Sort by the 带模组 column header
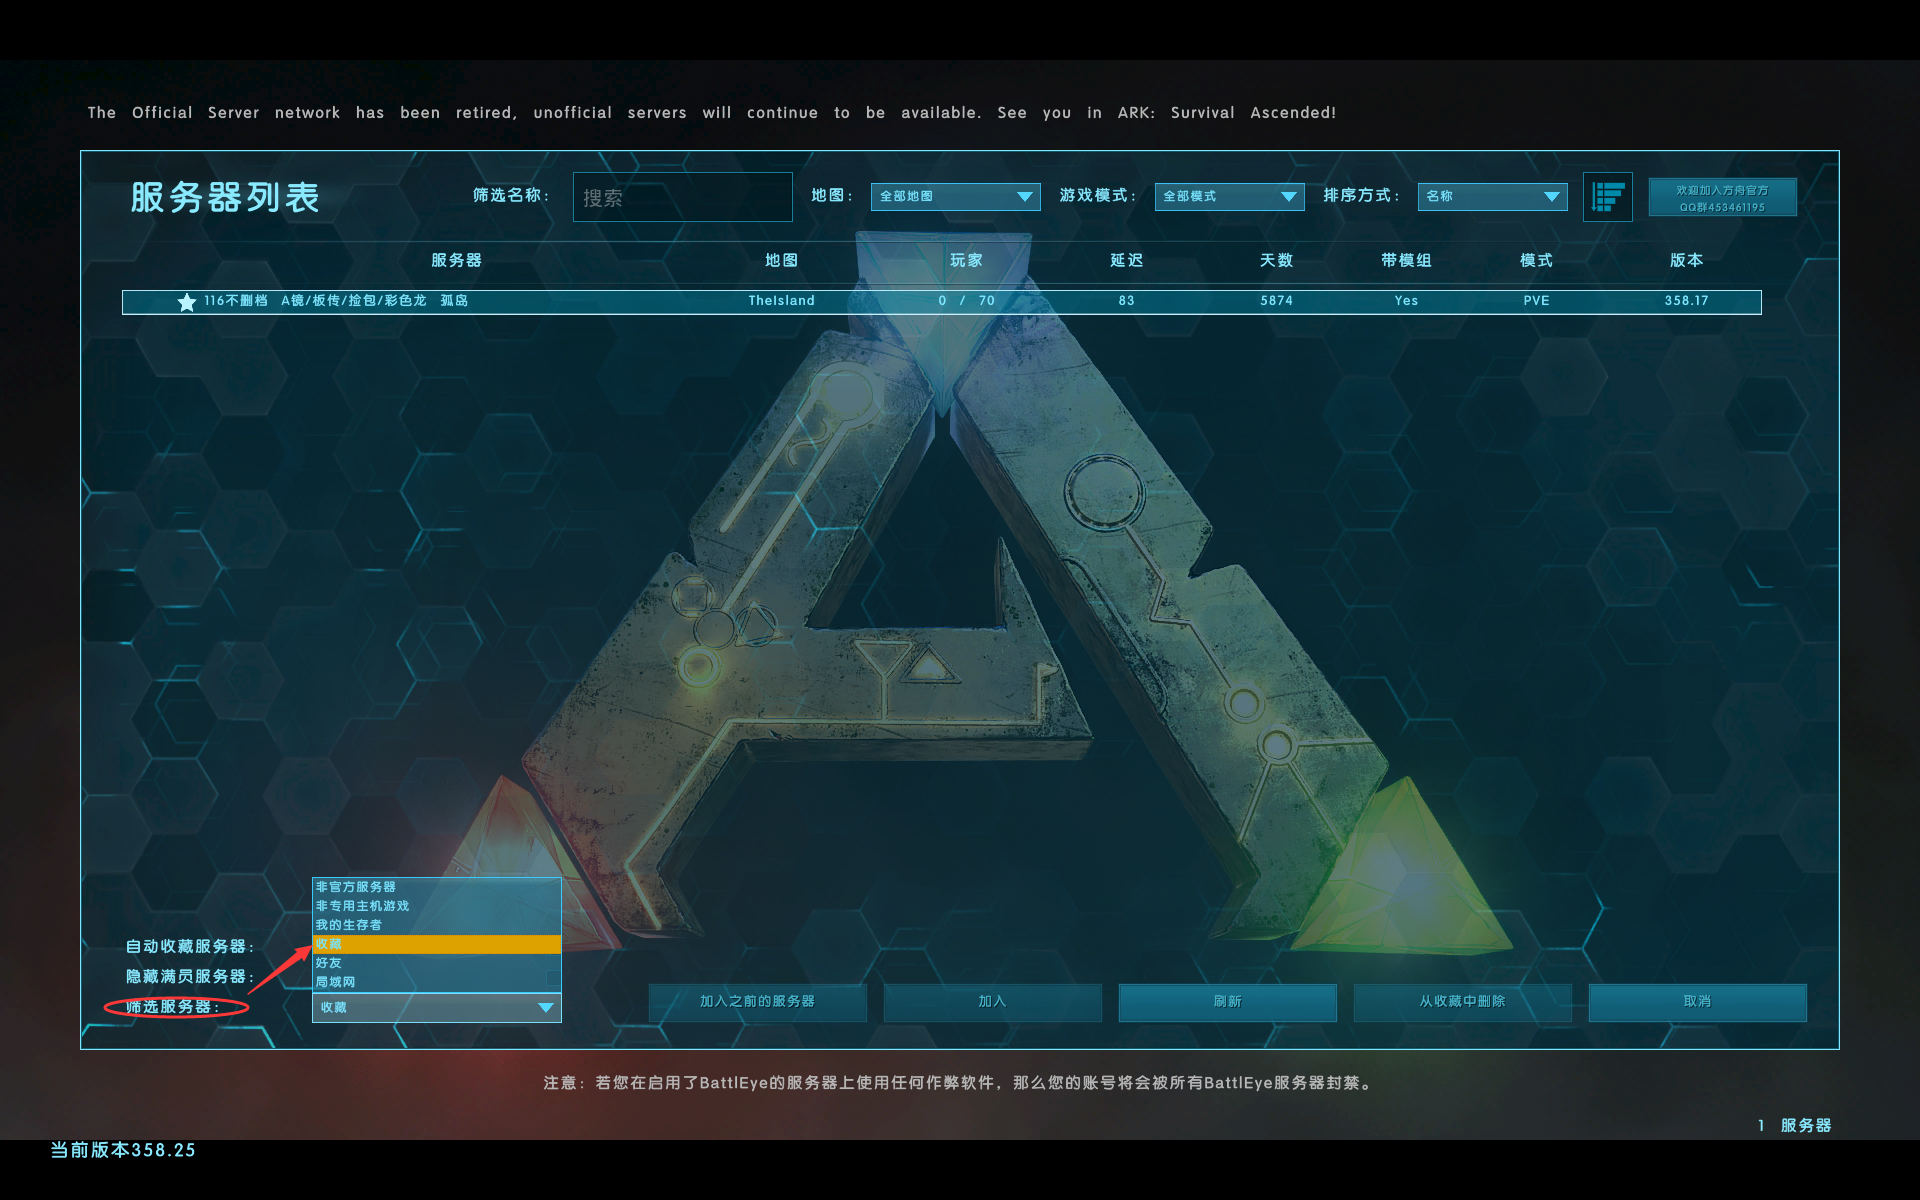 pyautogui.click(x=1406, y=260)
